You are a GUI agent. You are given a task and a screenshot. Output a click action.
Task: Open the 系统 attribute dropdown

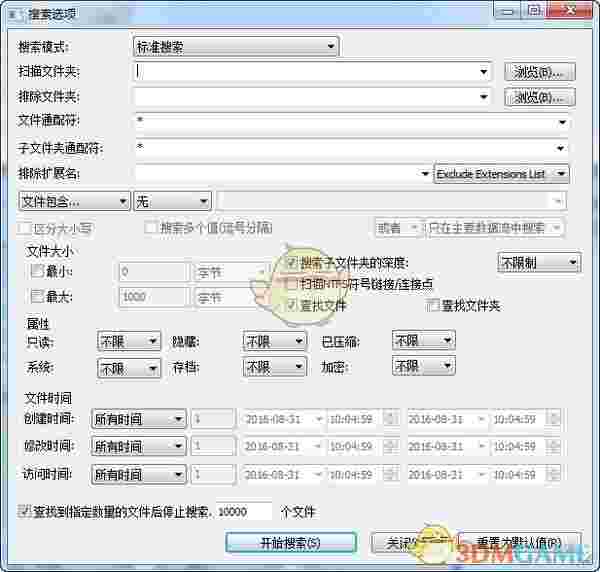pyautogui.click(x=129, y=368)
